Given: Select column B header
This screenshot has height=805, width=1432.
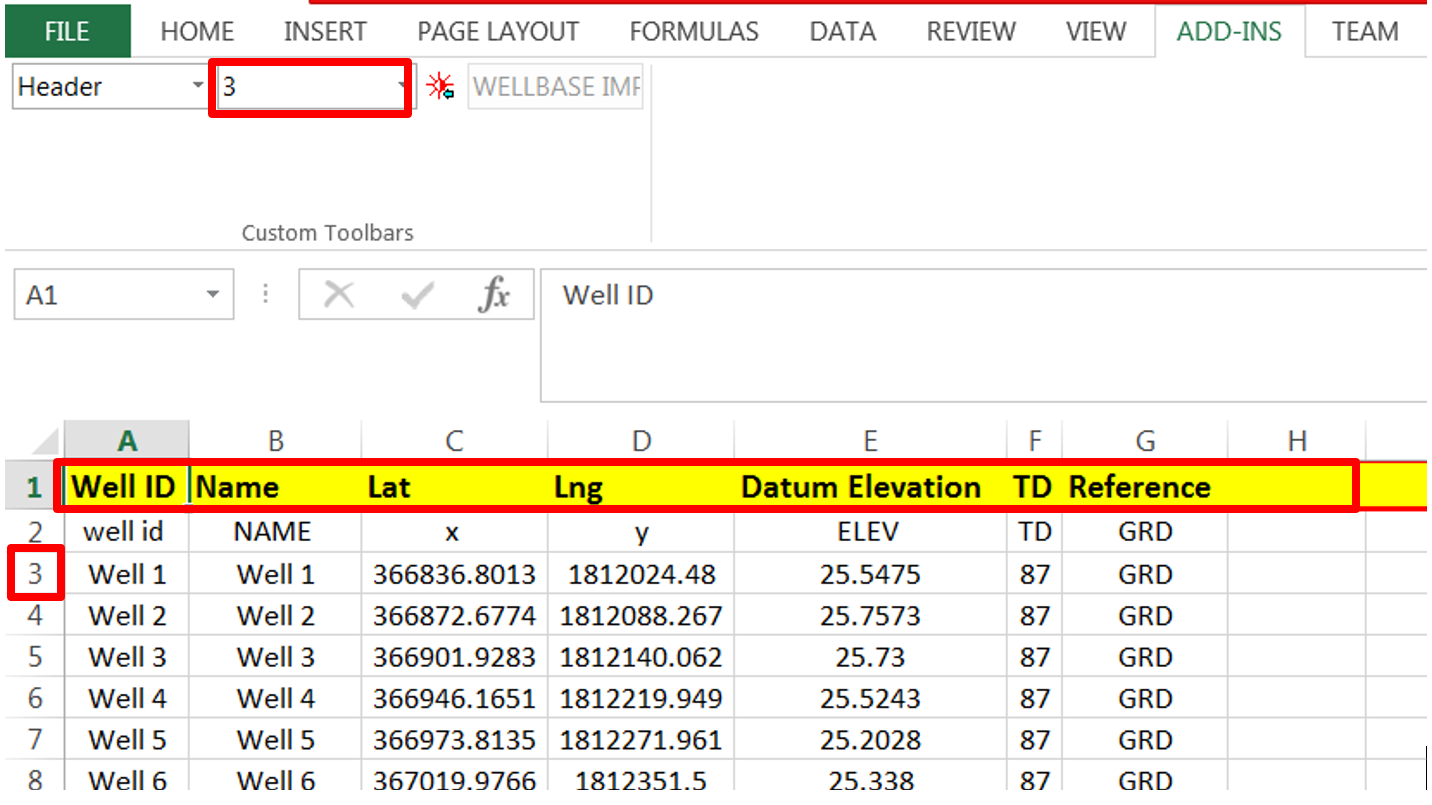Looking at the screenshot, I should click(x=275, y=441).
